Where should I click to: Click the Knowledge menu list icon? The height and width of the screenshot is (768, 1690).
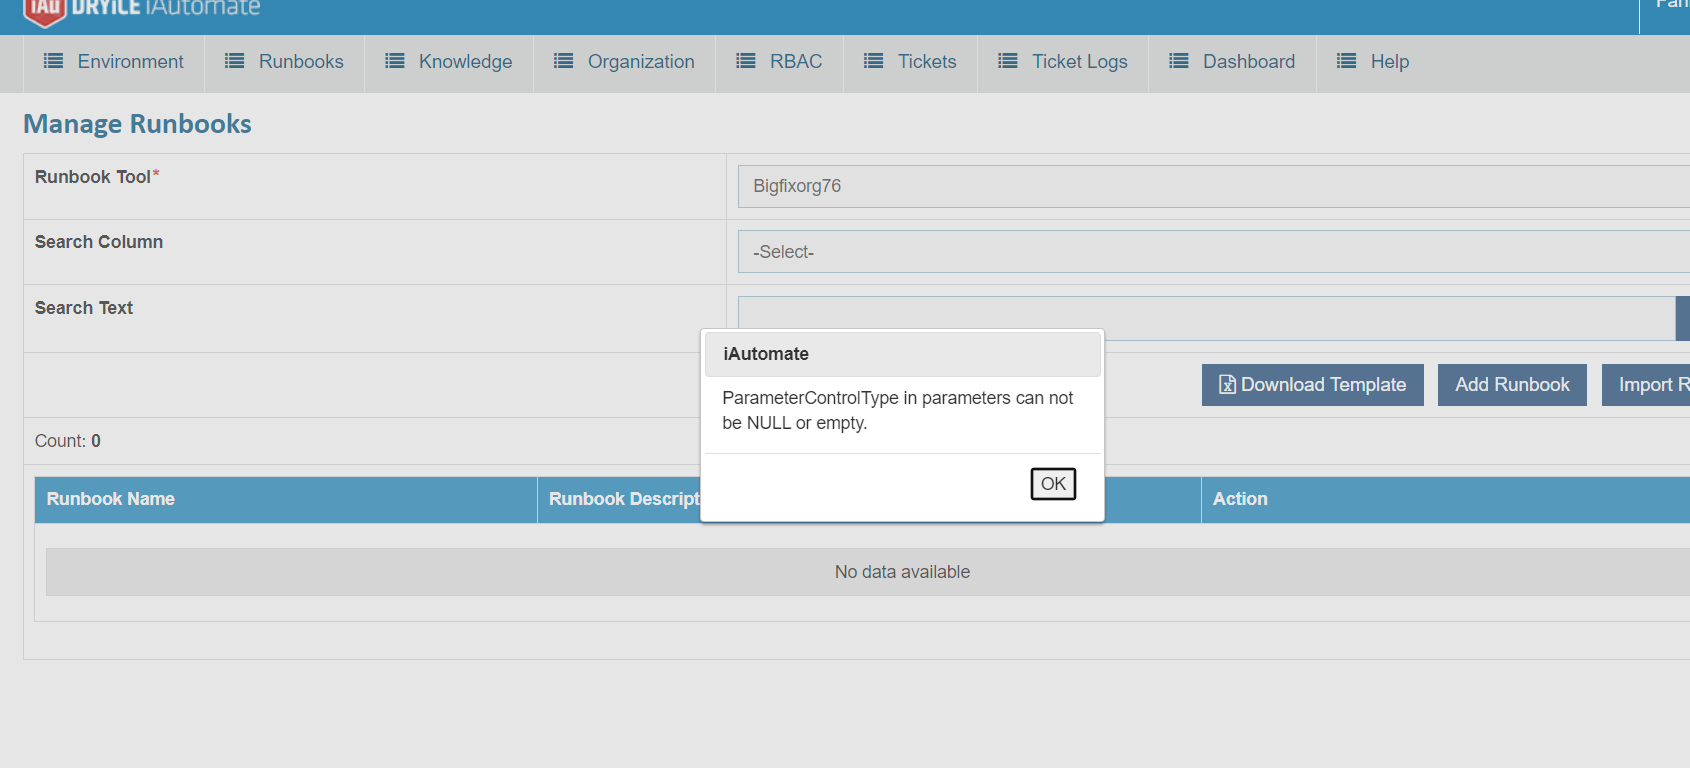pyautogui.click(x=395, y=61)
